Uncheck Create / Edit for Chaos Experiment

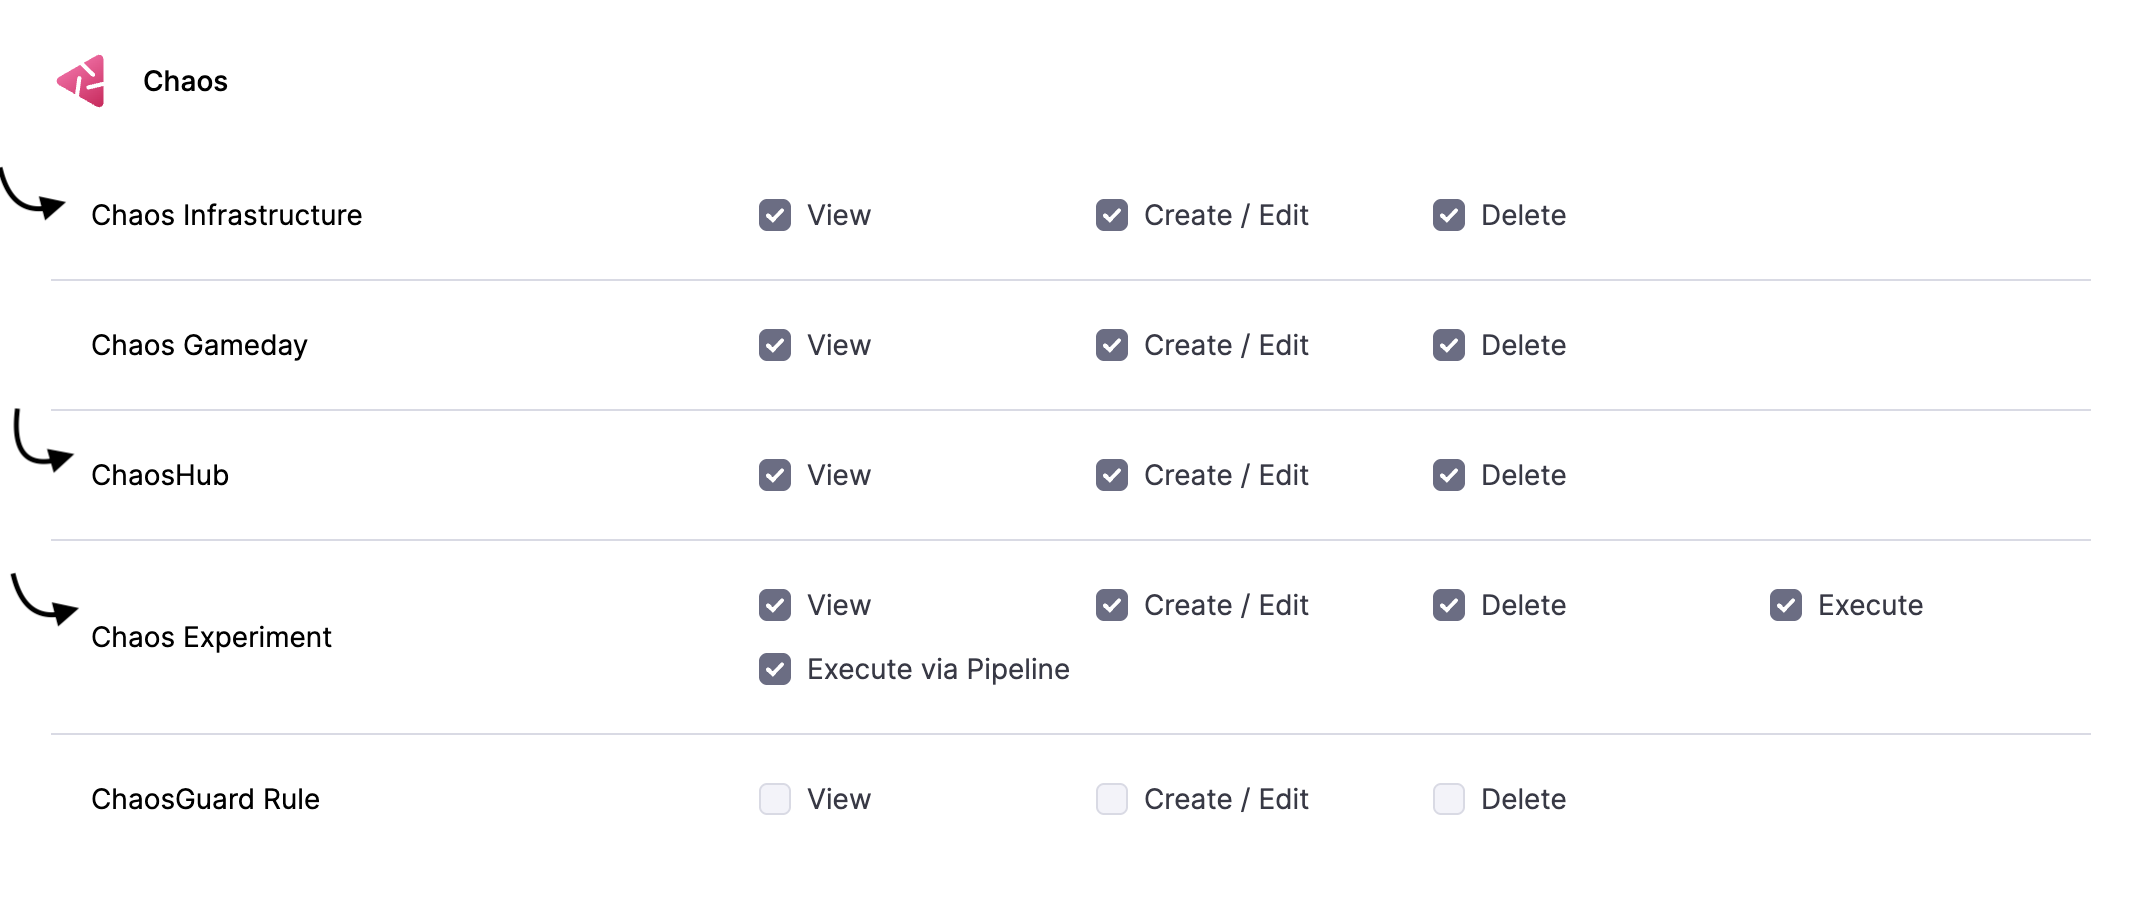coord(1112,605)
